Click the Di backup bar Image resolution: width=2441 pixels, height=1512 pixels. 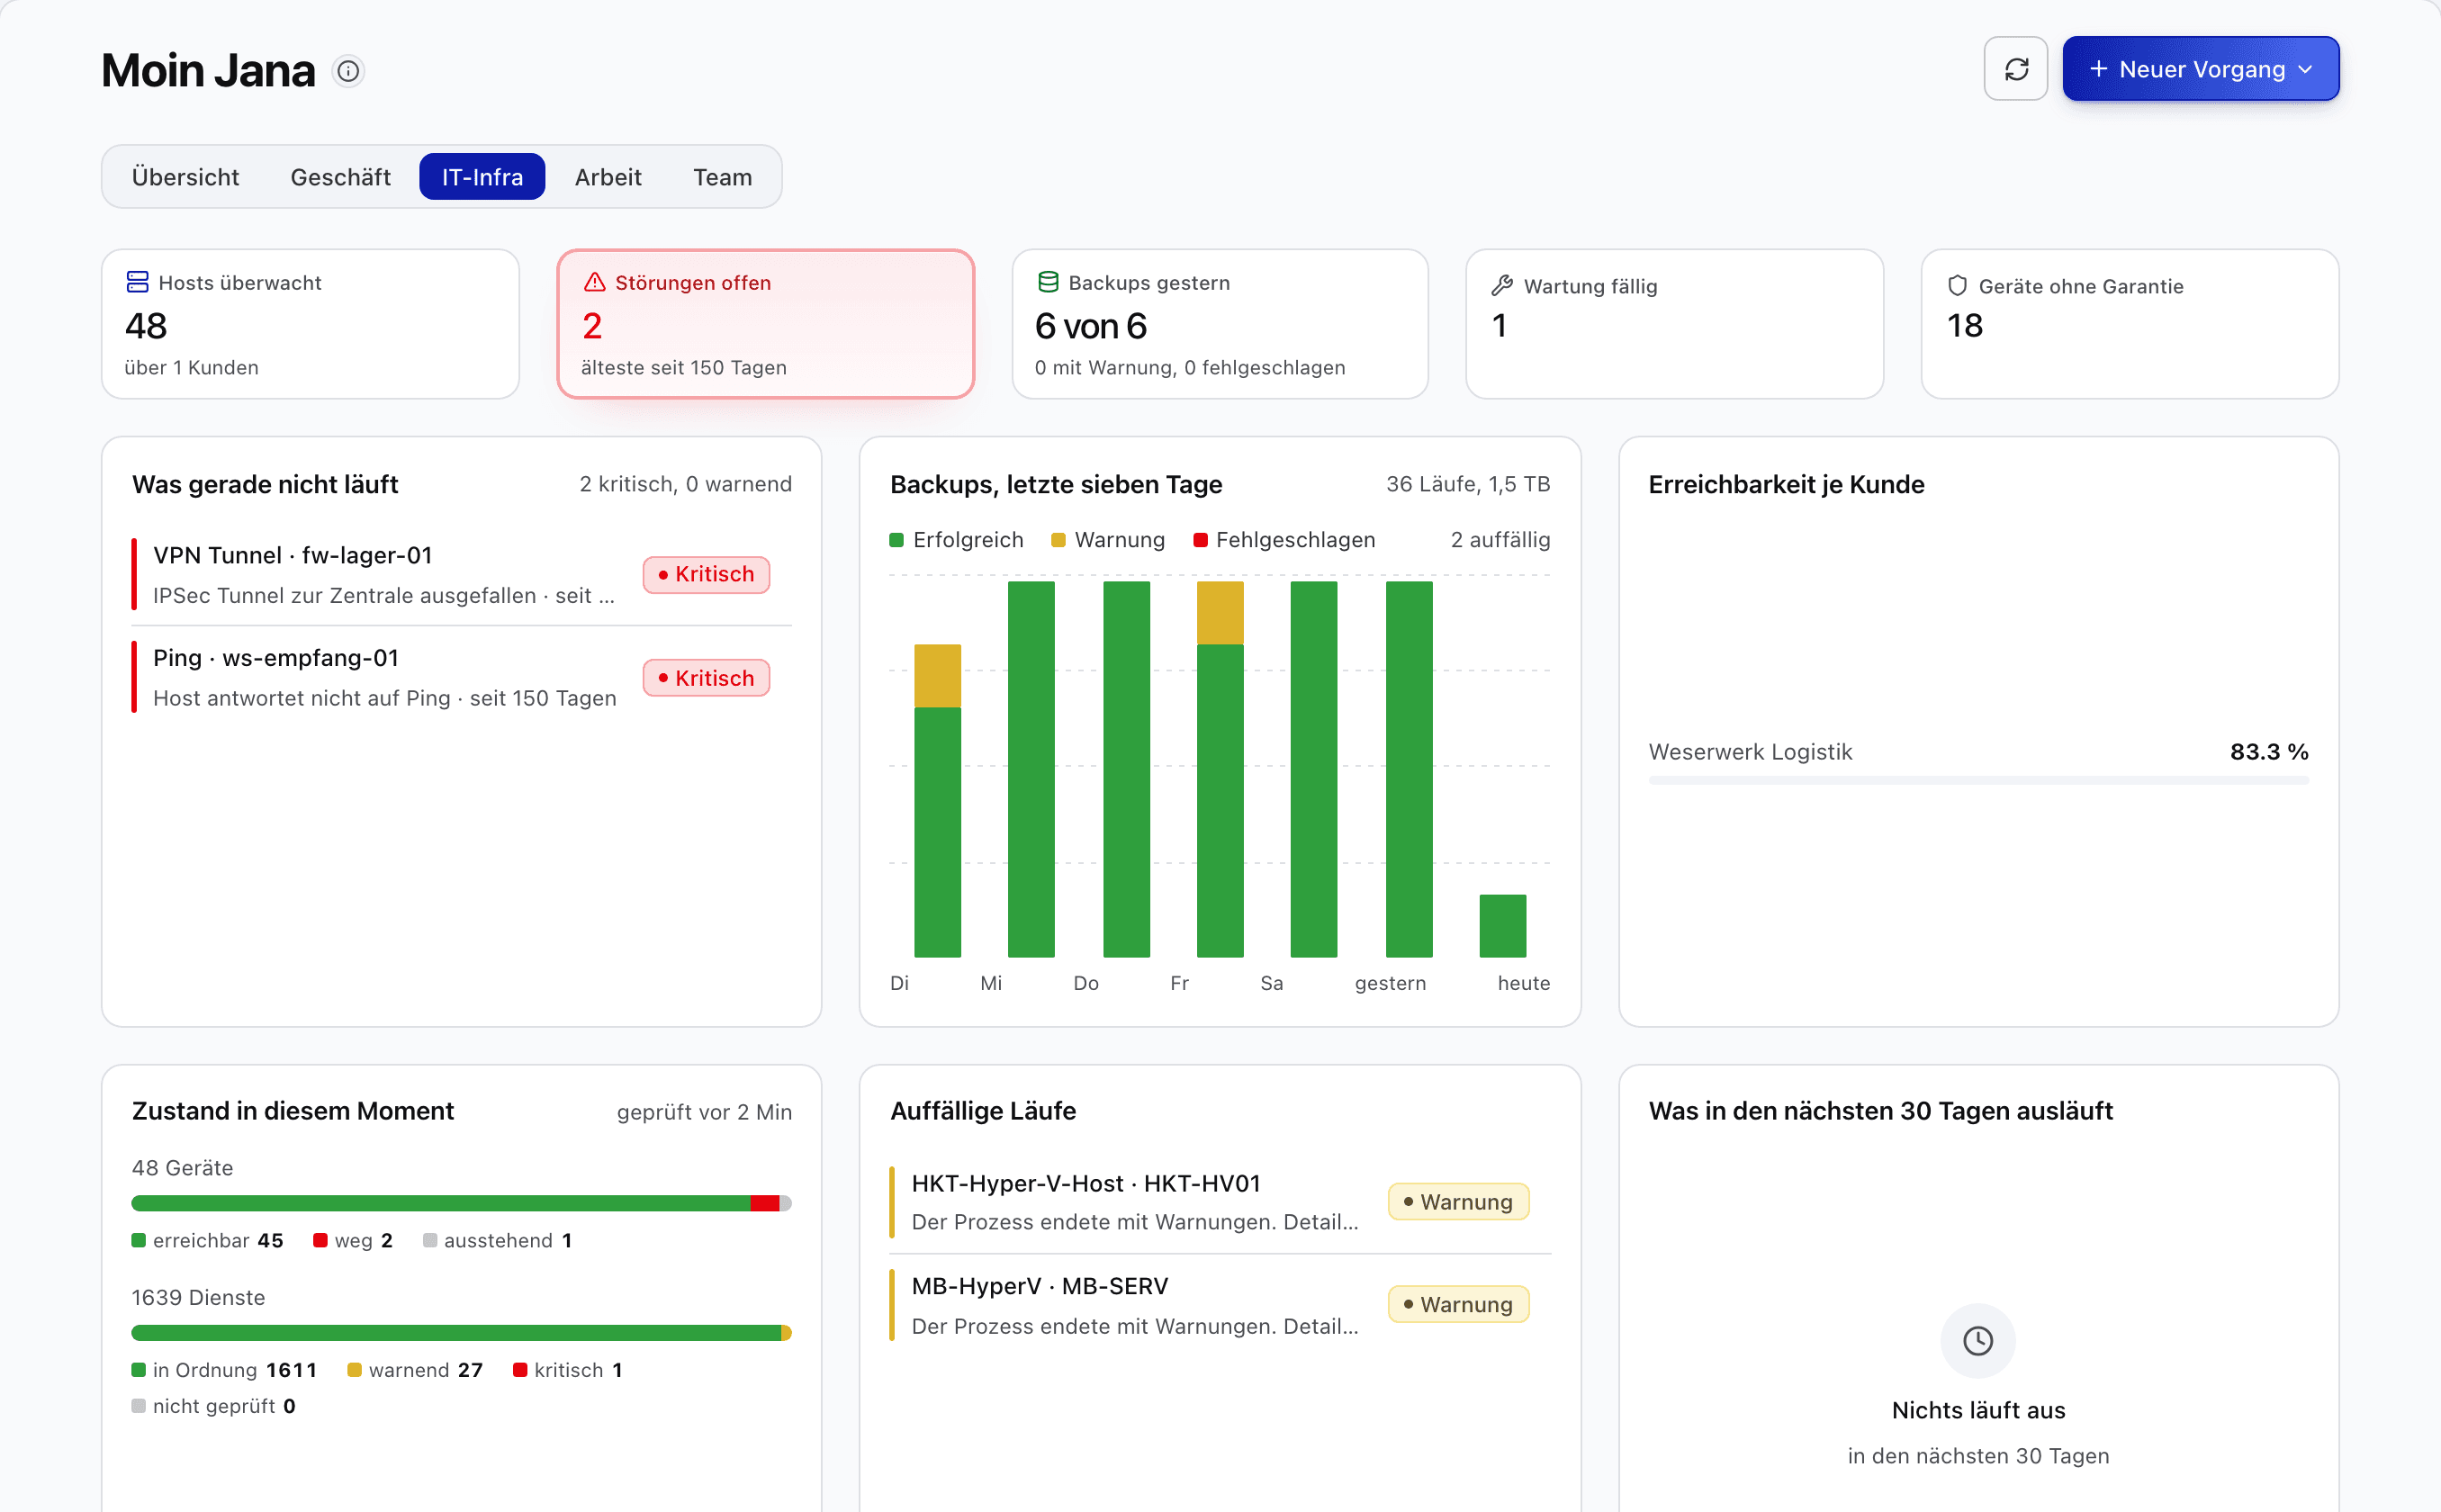[x=937, y=801]
